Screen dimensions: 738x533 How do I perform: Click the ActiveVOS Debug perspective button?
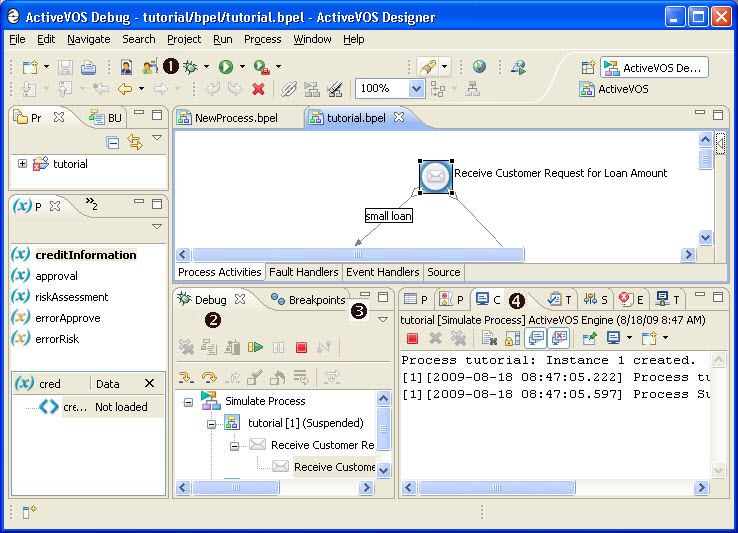(x=654, y=68)
